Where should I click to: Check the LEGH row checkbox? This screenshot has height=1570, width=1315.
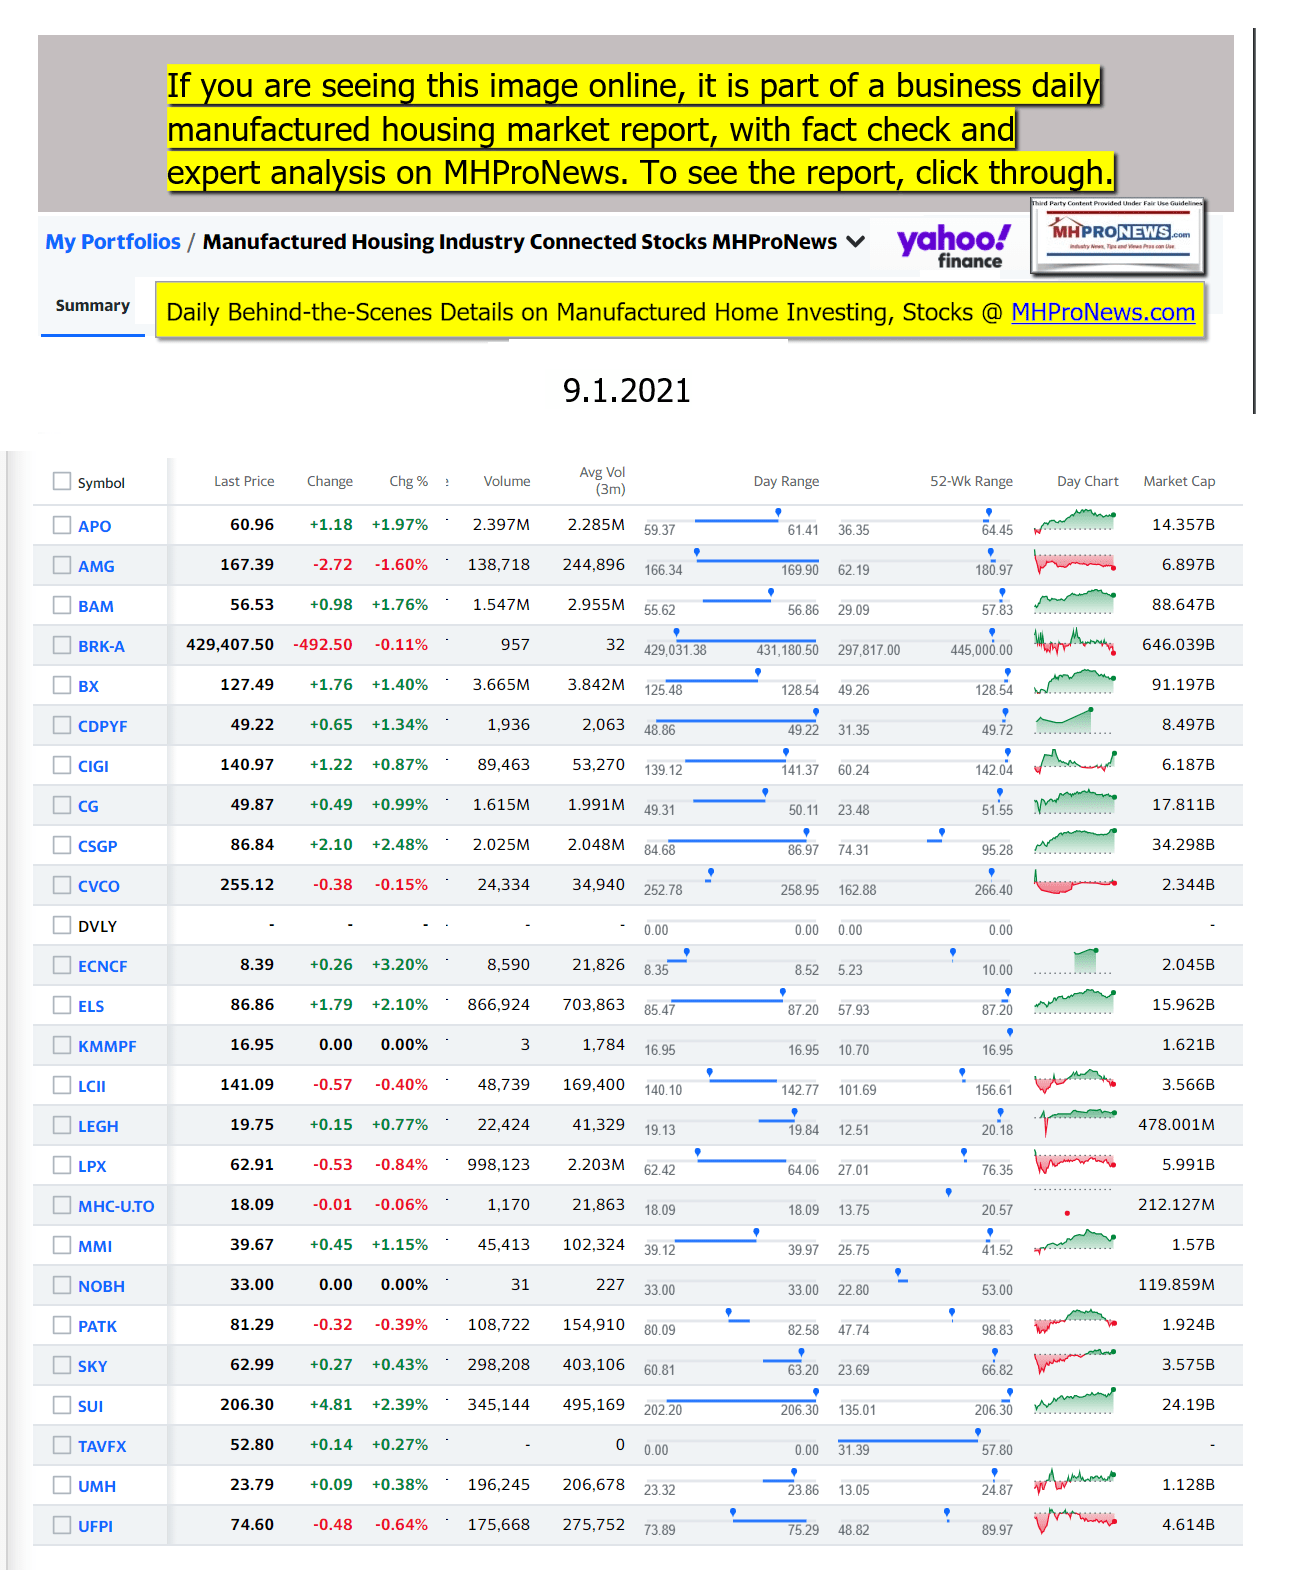click(x=62, y=1125)
